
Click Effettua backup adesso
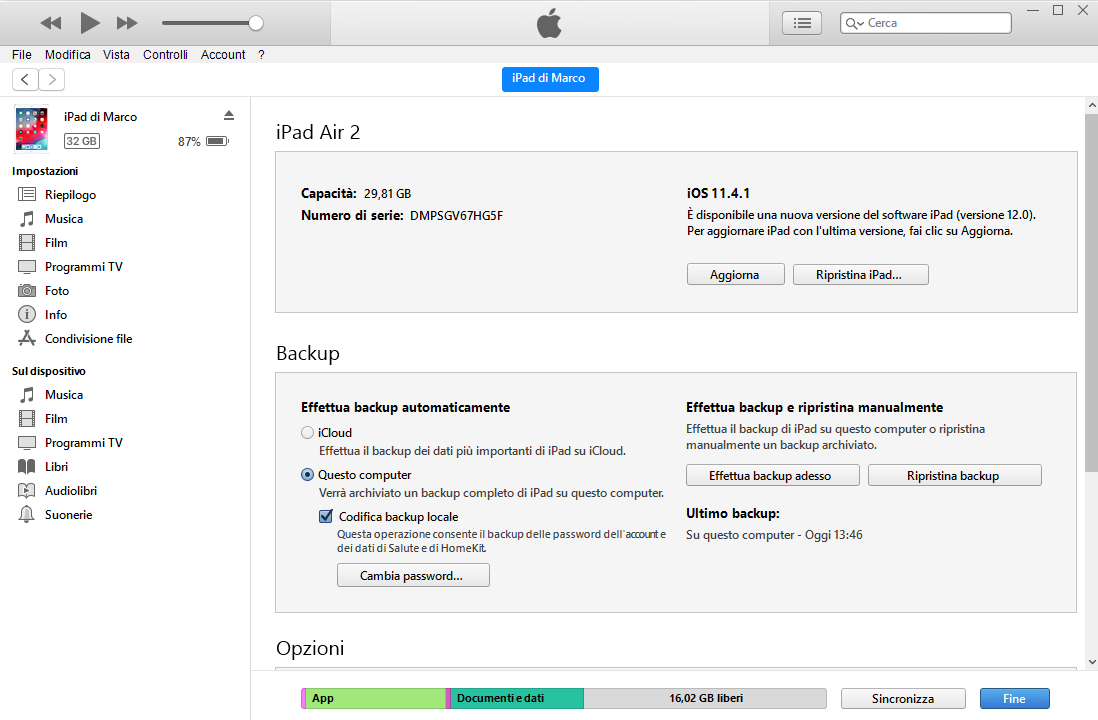770,476
